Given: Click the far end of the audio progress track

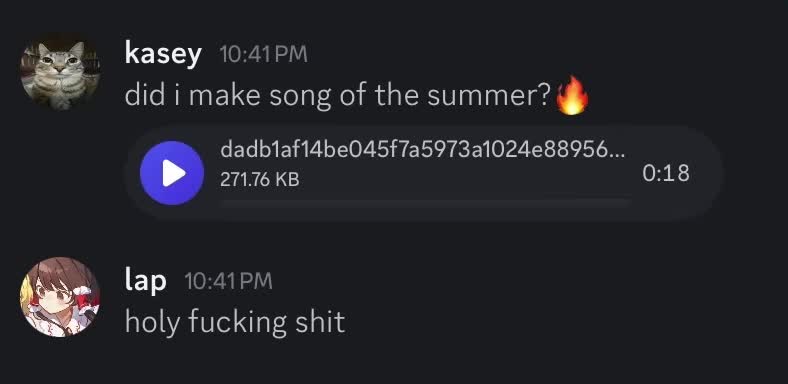Looking at the screenshot, I should tap(629, 202).
